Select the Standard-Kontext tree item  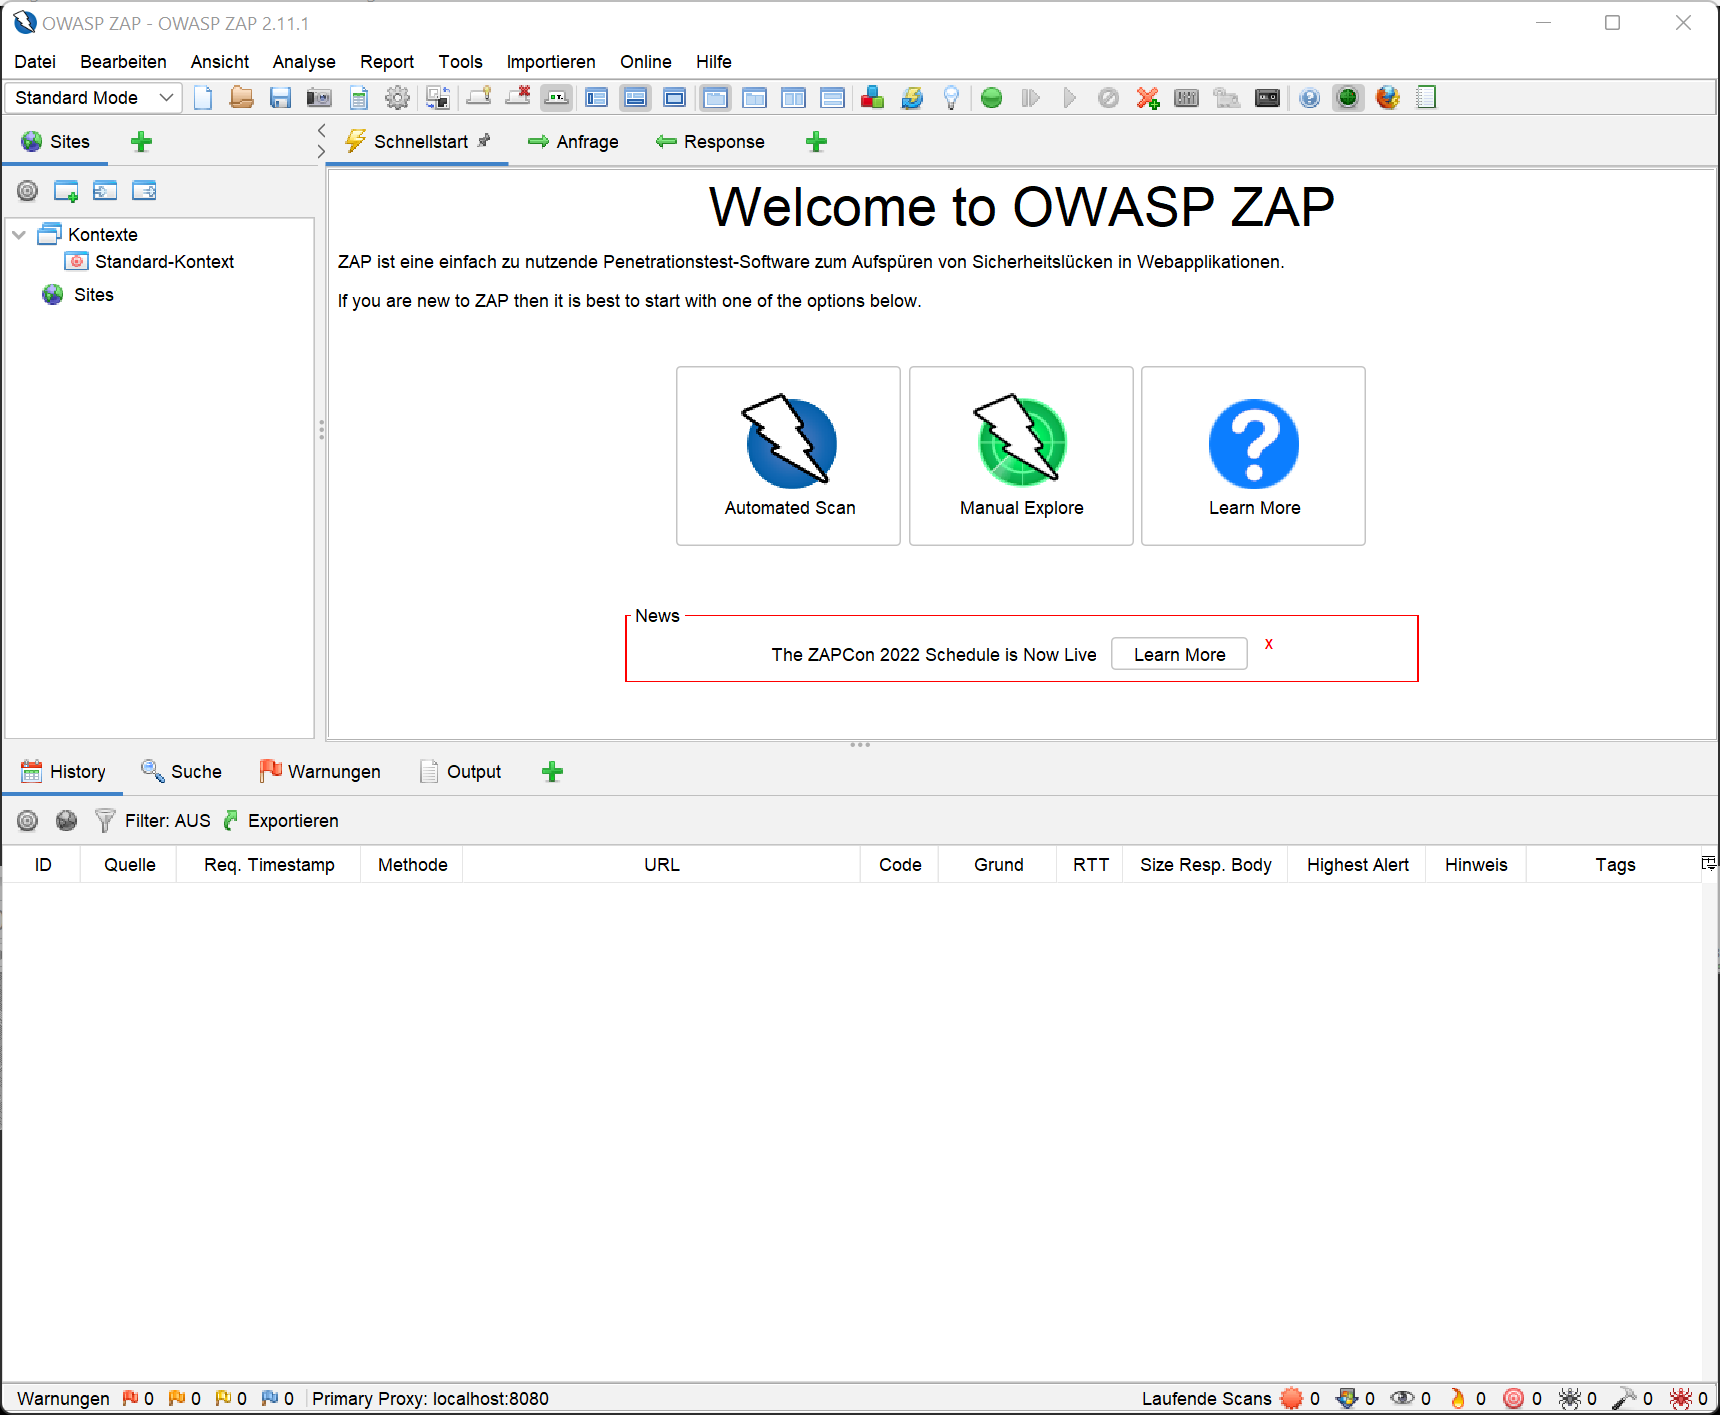coord(150,262)
